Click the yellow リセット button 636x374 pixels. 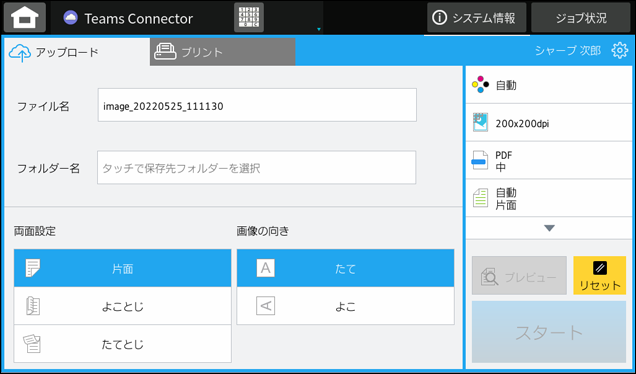tap(599, 275)
